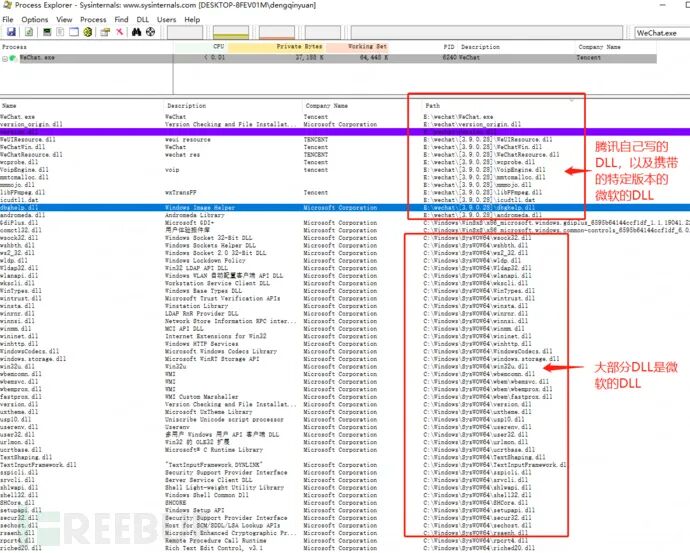Click the yellow-green CPU usage mini graph
The width and height of the screenshot is (690, 553).
(x=231, y=32)
